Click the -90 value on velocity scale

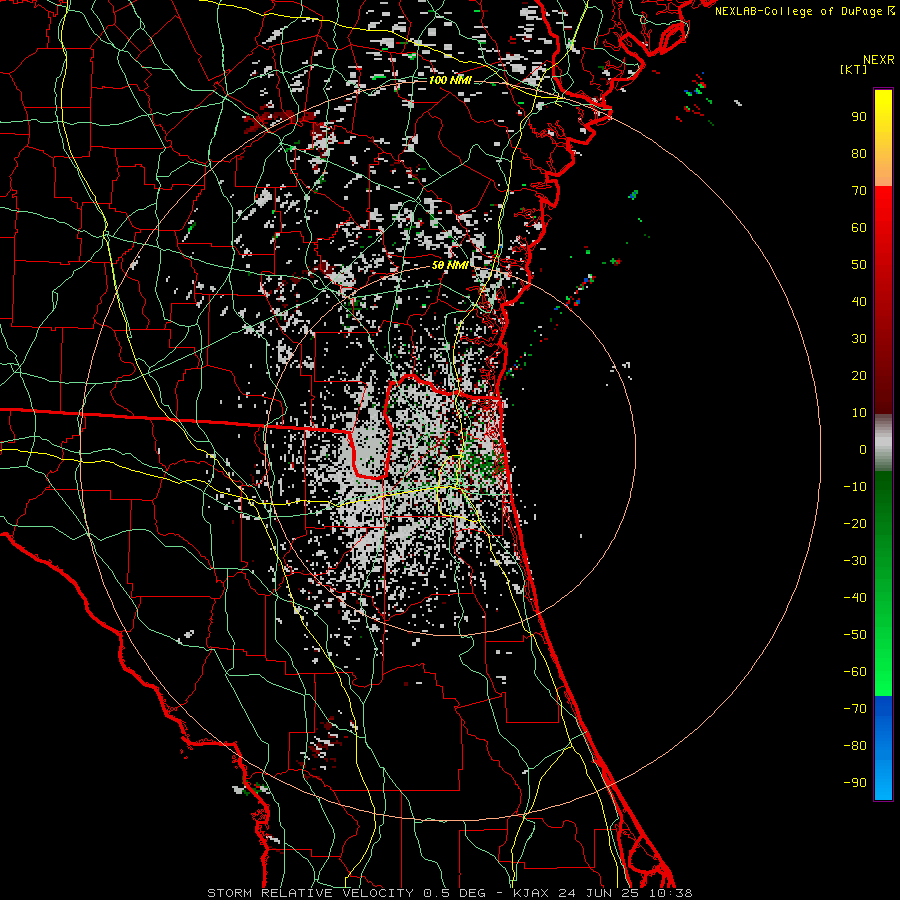(855, 783)
